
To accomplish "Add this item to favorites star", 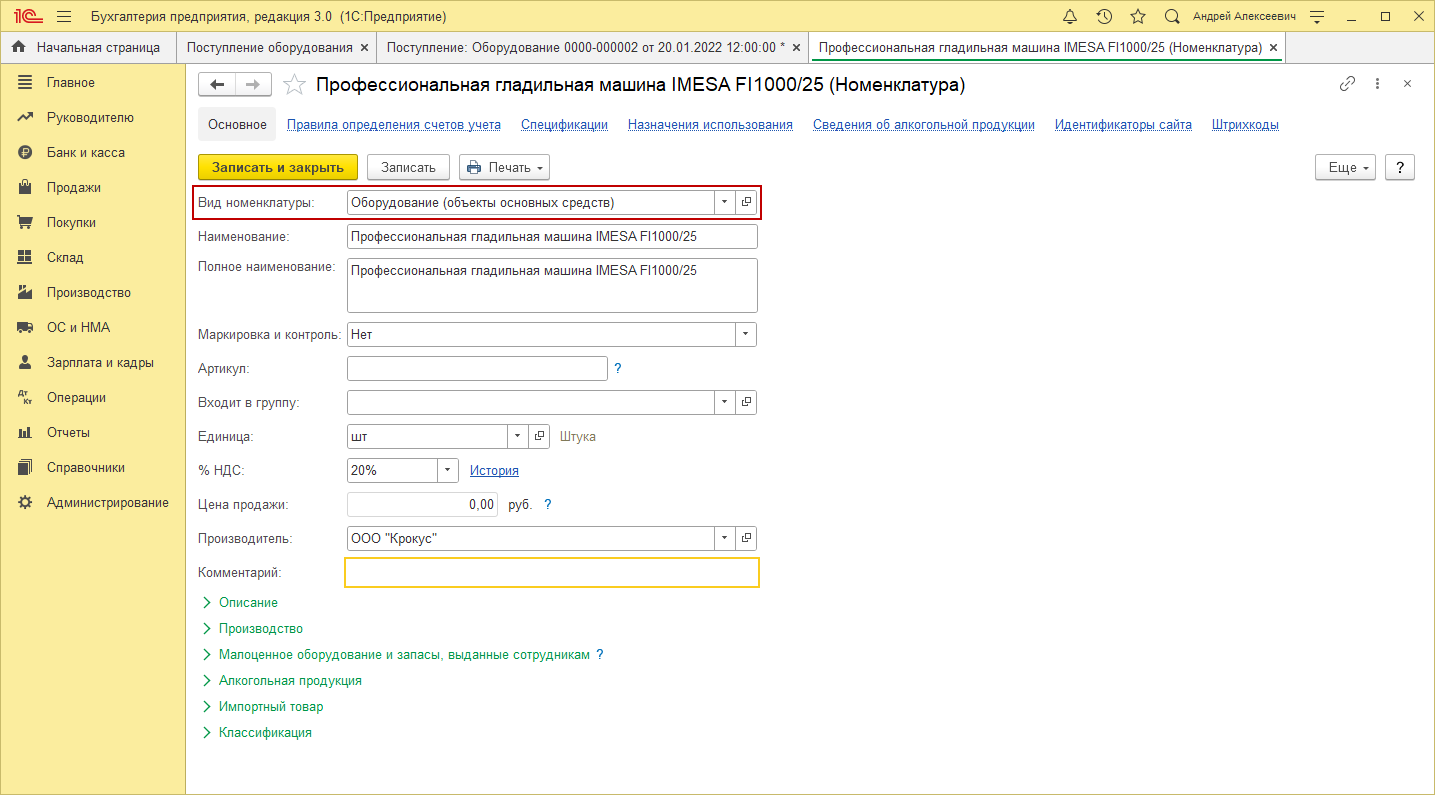I will tap(294, 85).
